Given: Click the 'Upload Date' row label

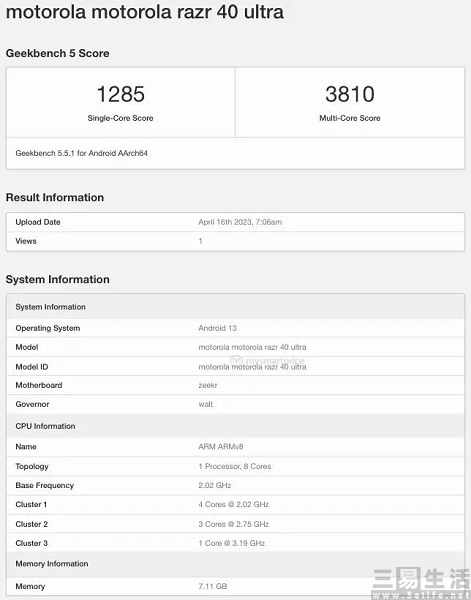Looking at the screenshot, I should [38, 222].
